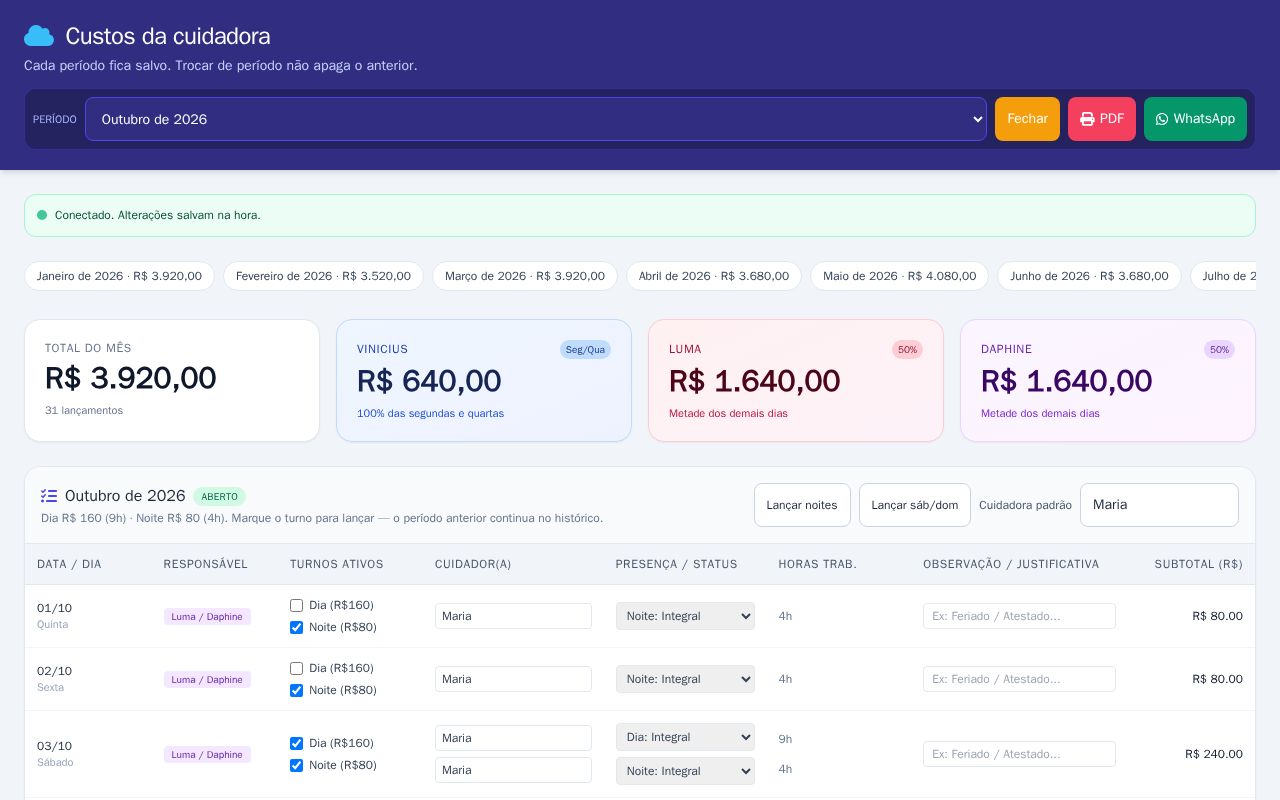Select the Maio de 2026 chip
The height and width of the screenshot is (800, 1280).
(x=900, y=276)
